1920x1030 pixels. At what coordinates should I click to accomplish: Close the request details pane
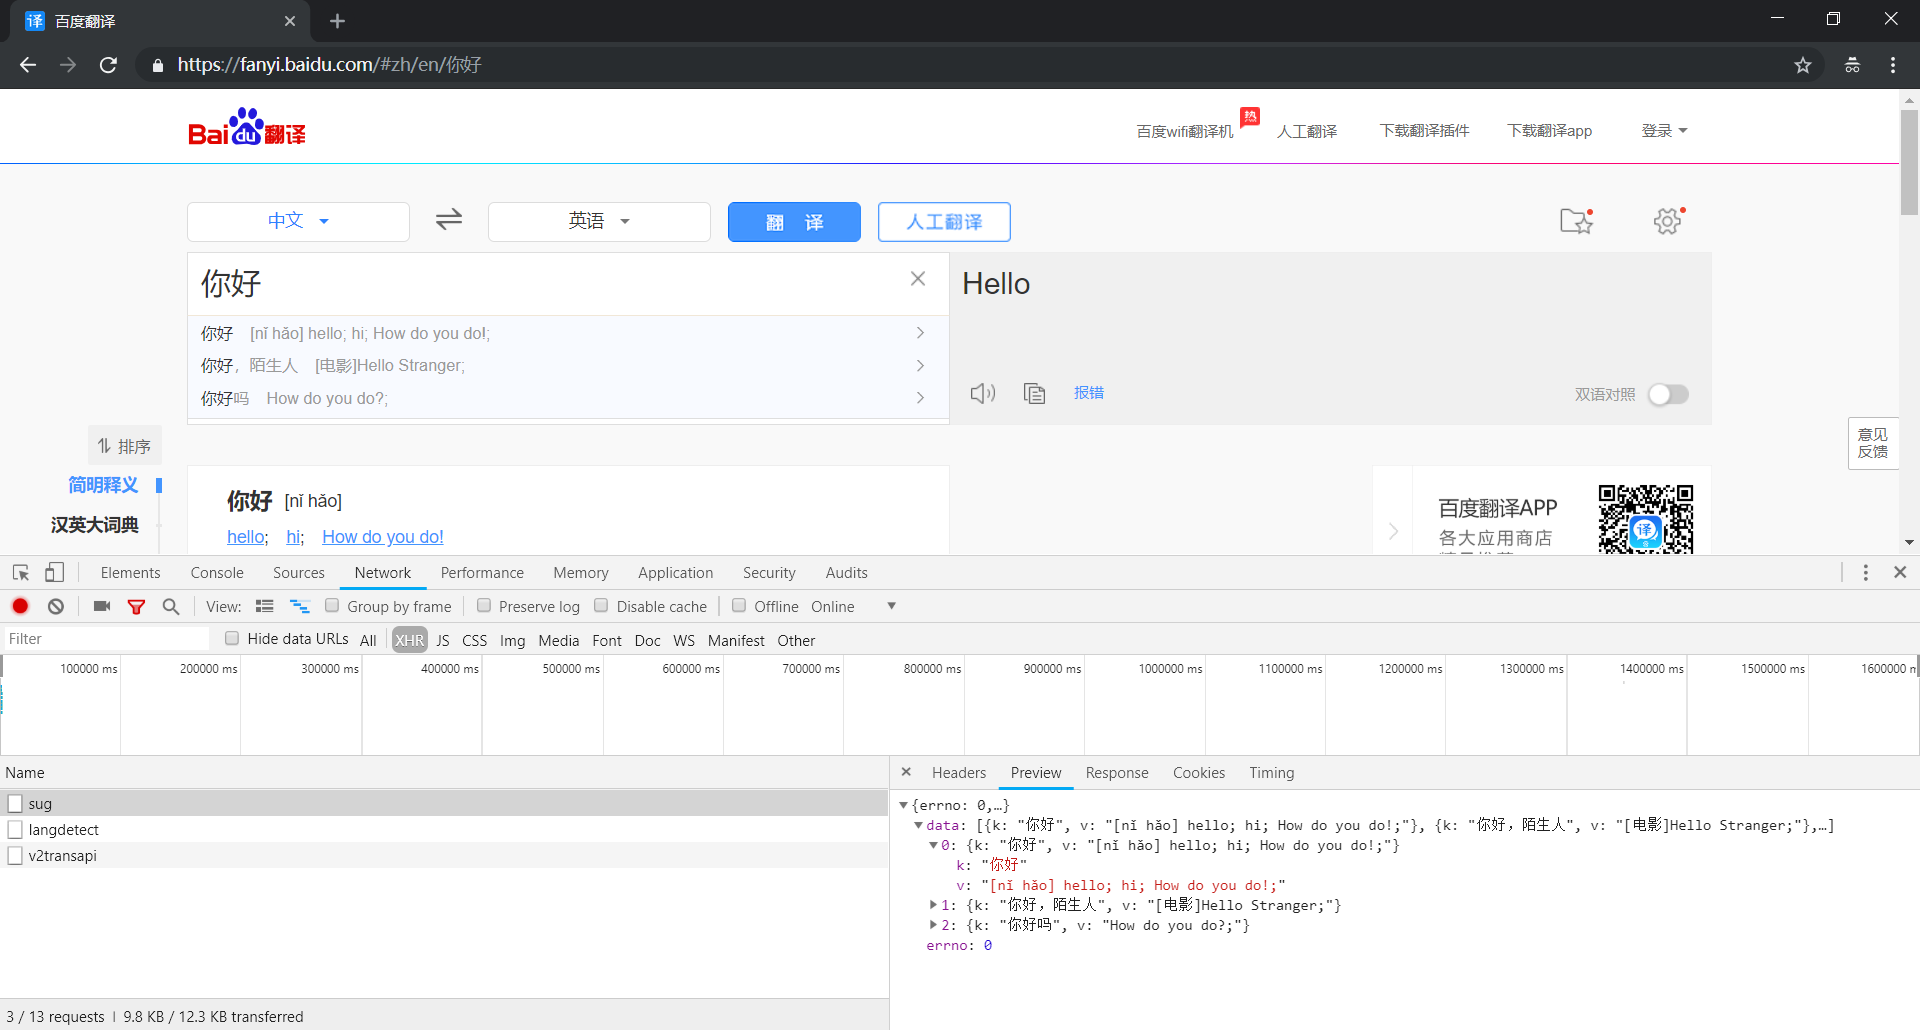(x=906, y=772)
